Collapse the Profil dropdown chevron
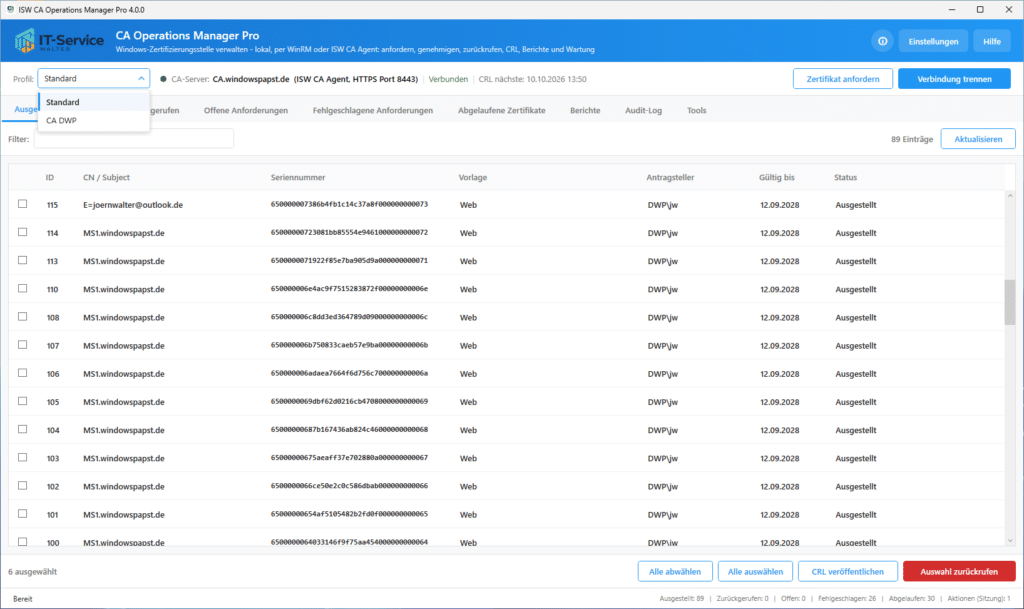The height and width of the screenshot is (609, 1024). point(141,78)
